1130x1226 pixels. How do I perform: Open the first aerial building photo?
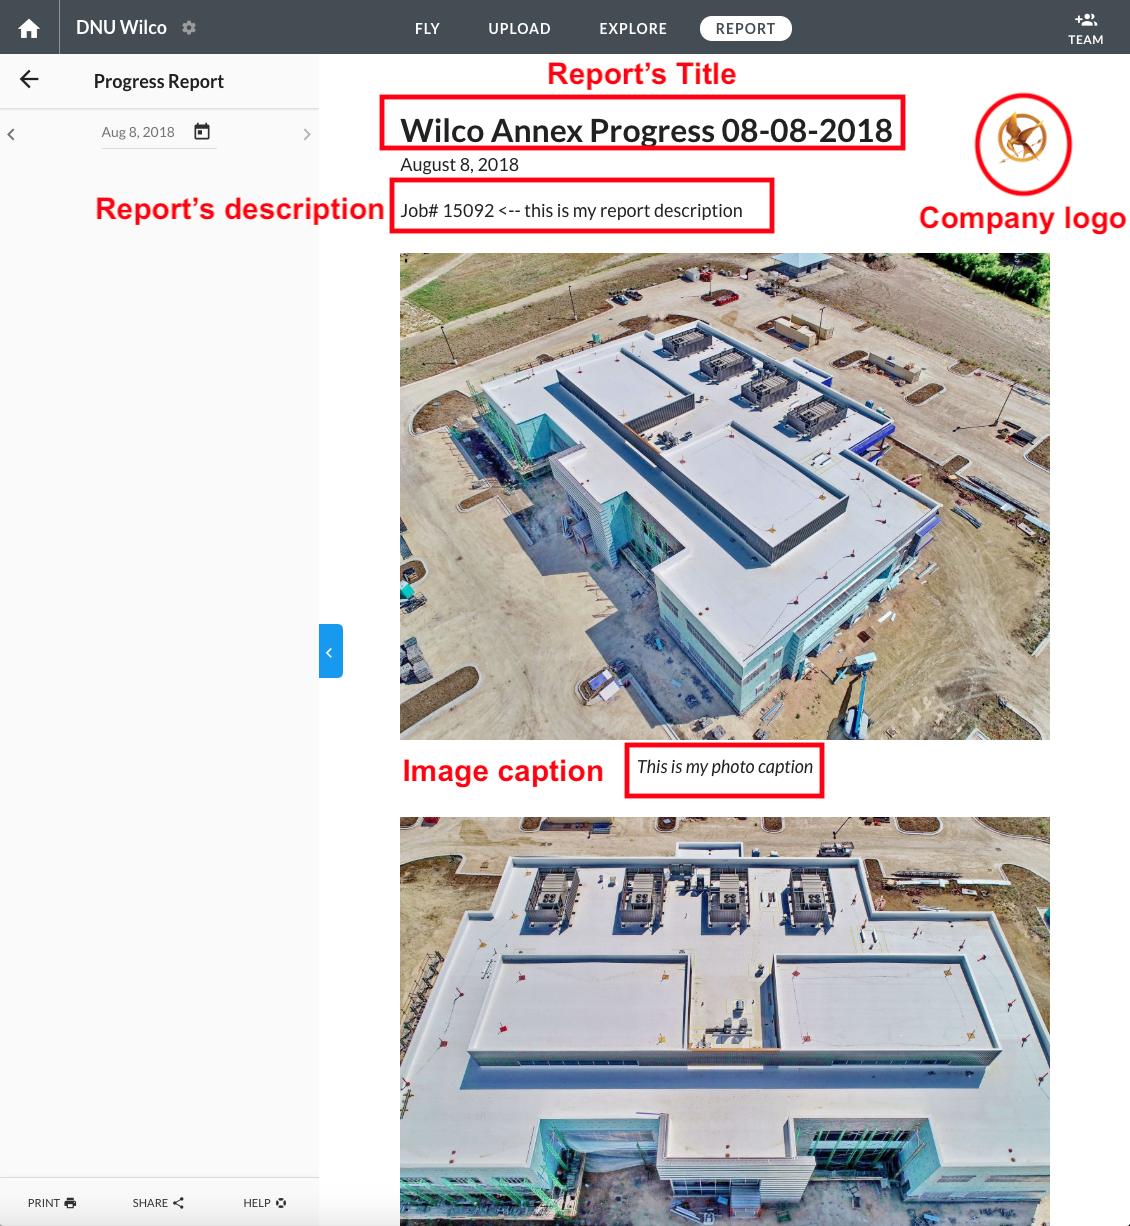click(x=725, y=496)
